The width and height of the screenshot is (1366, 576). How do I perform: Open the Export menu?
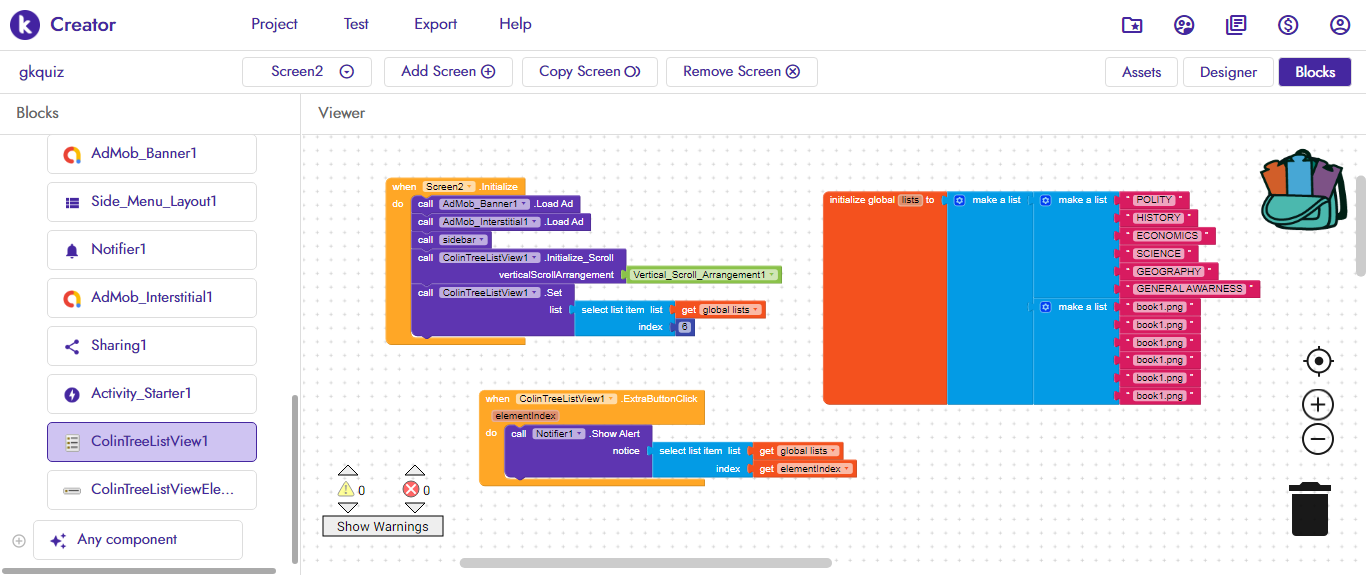click(x=435, y=24)
